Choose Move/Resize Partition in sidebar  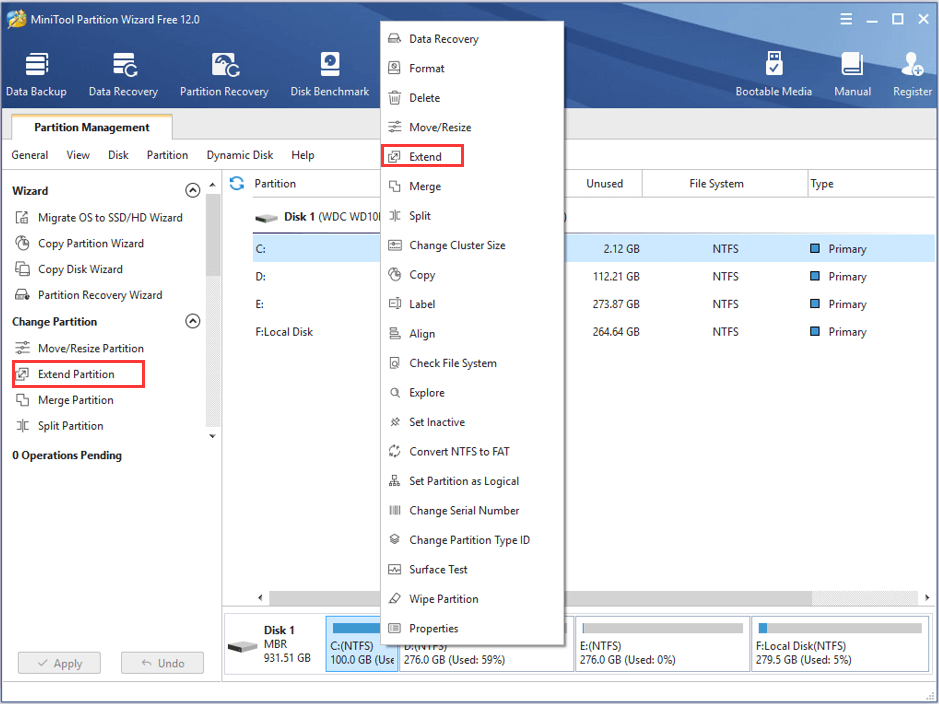click(x=79, y=348)
